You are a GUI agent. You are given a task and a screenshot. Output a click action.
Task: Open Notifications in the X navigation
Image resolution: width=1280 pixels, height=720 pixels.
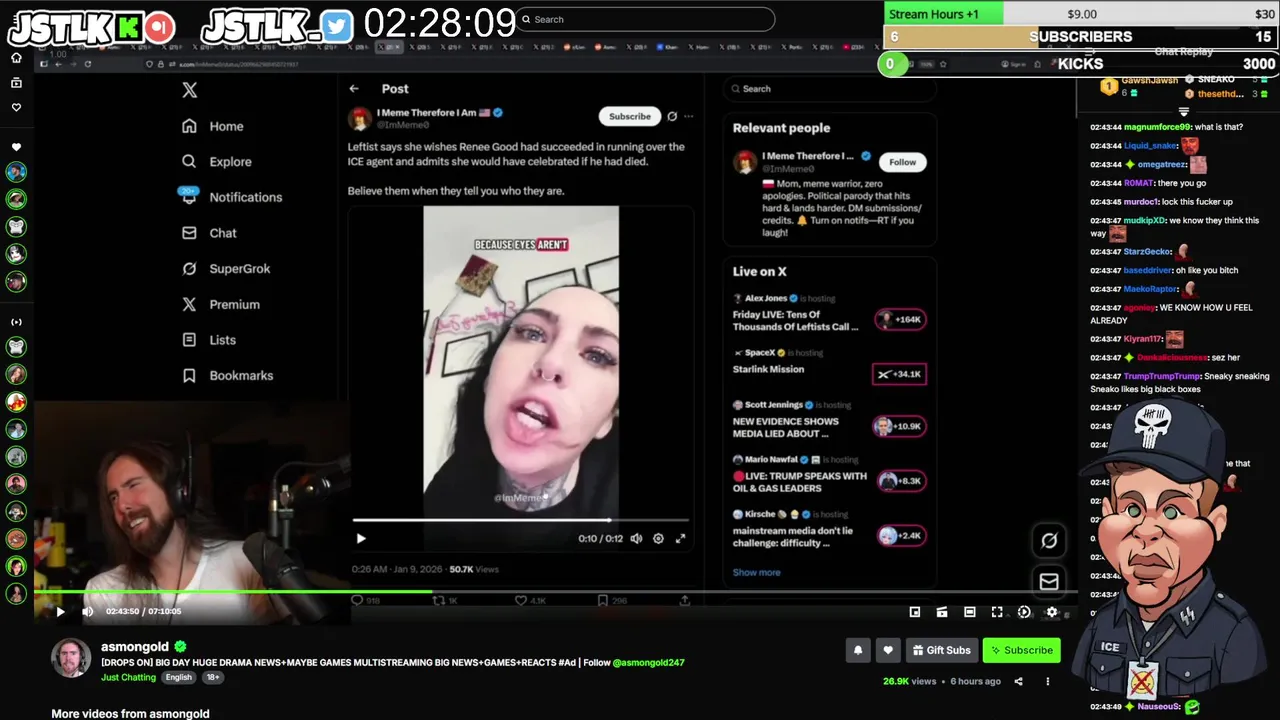[x=232, y=197]
